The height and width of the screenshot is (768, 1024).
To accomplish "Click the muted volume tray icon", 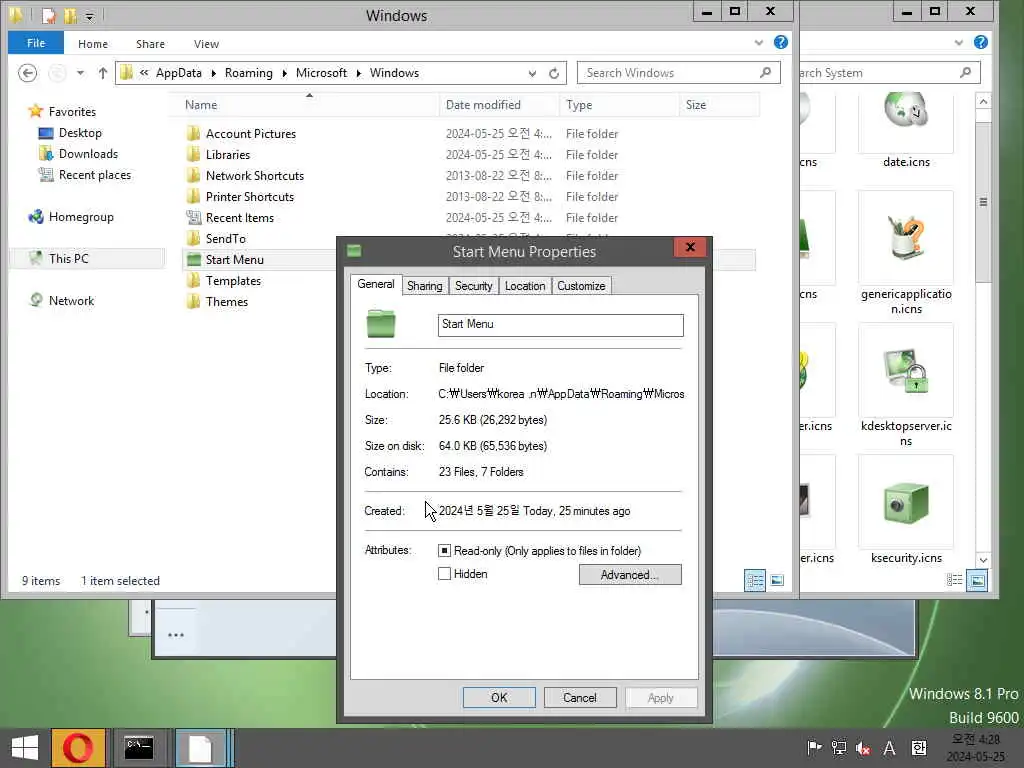I will [x=863, y=748].
